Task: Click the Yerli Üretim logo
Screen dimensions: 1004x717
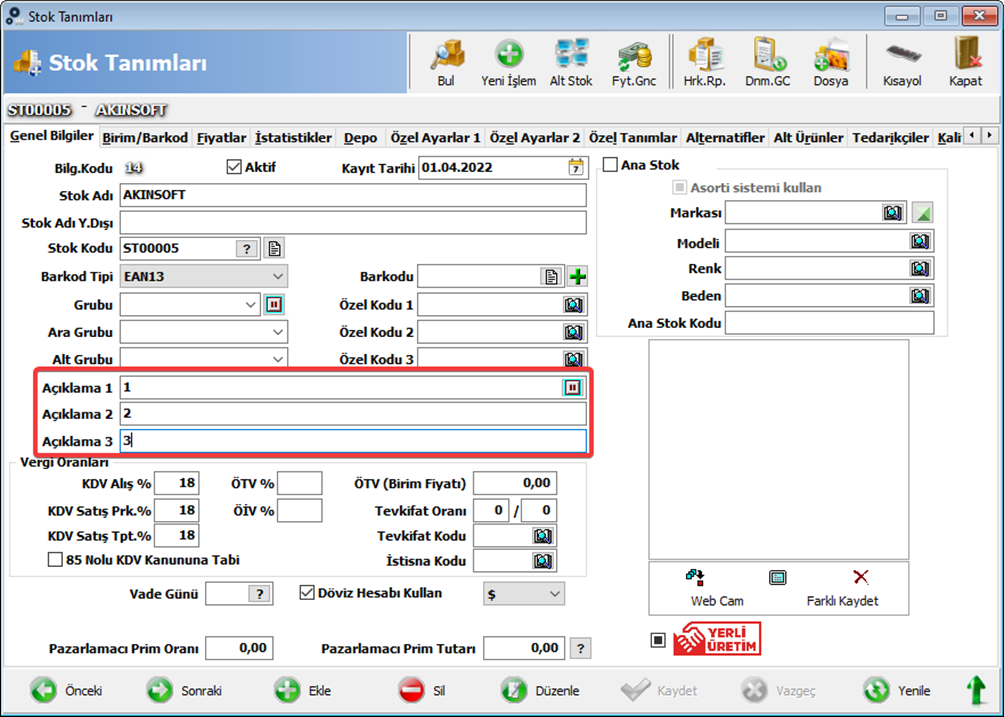Action: pyautogui.click(x=717, y=639)
